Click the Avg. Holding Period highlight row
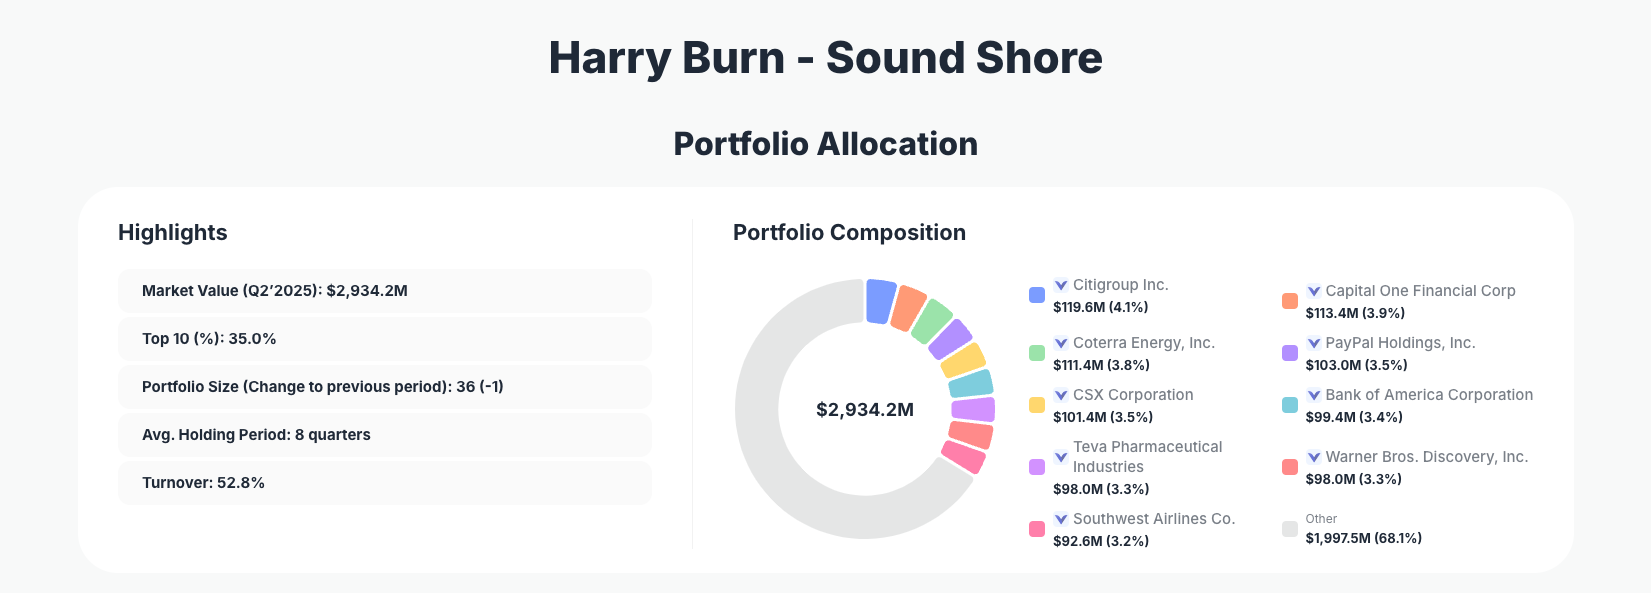Viewport: 1651px width, 593px height. [385, 434]
